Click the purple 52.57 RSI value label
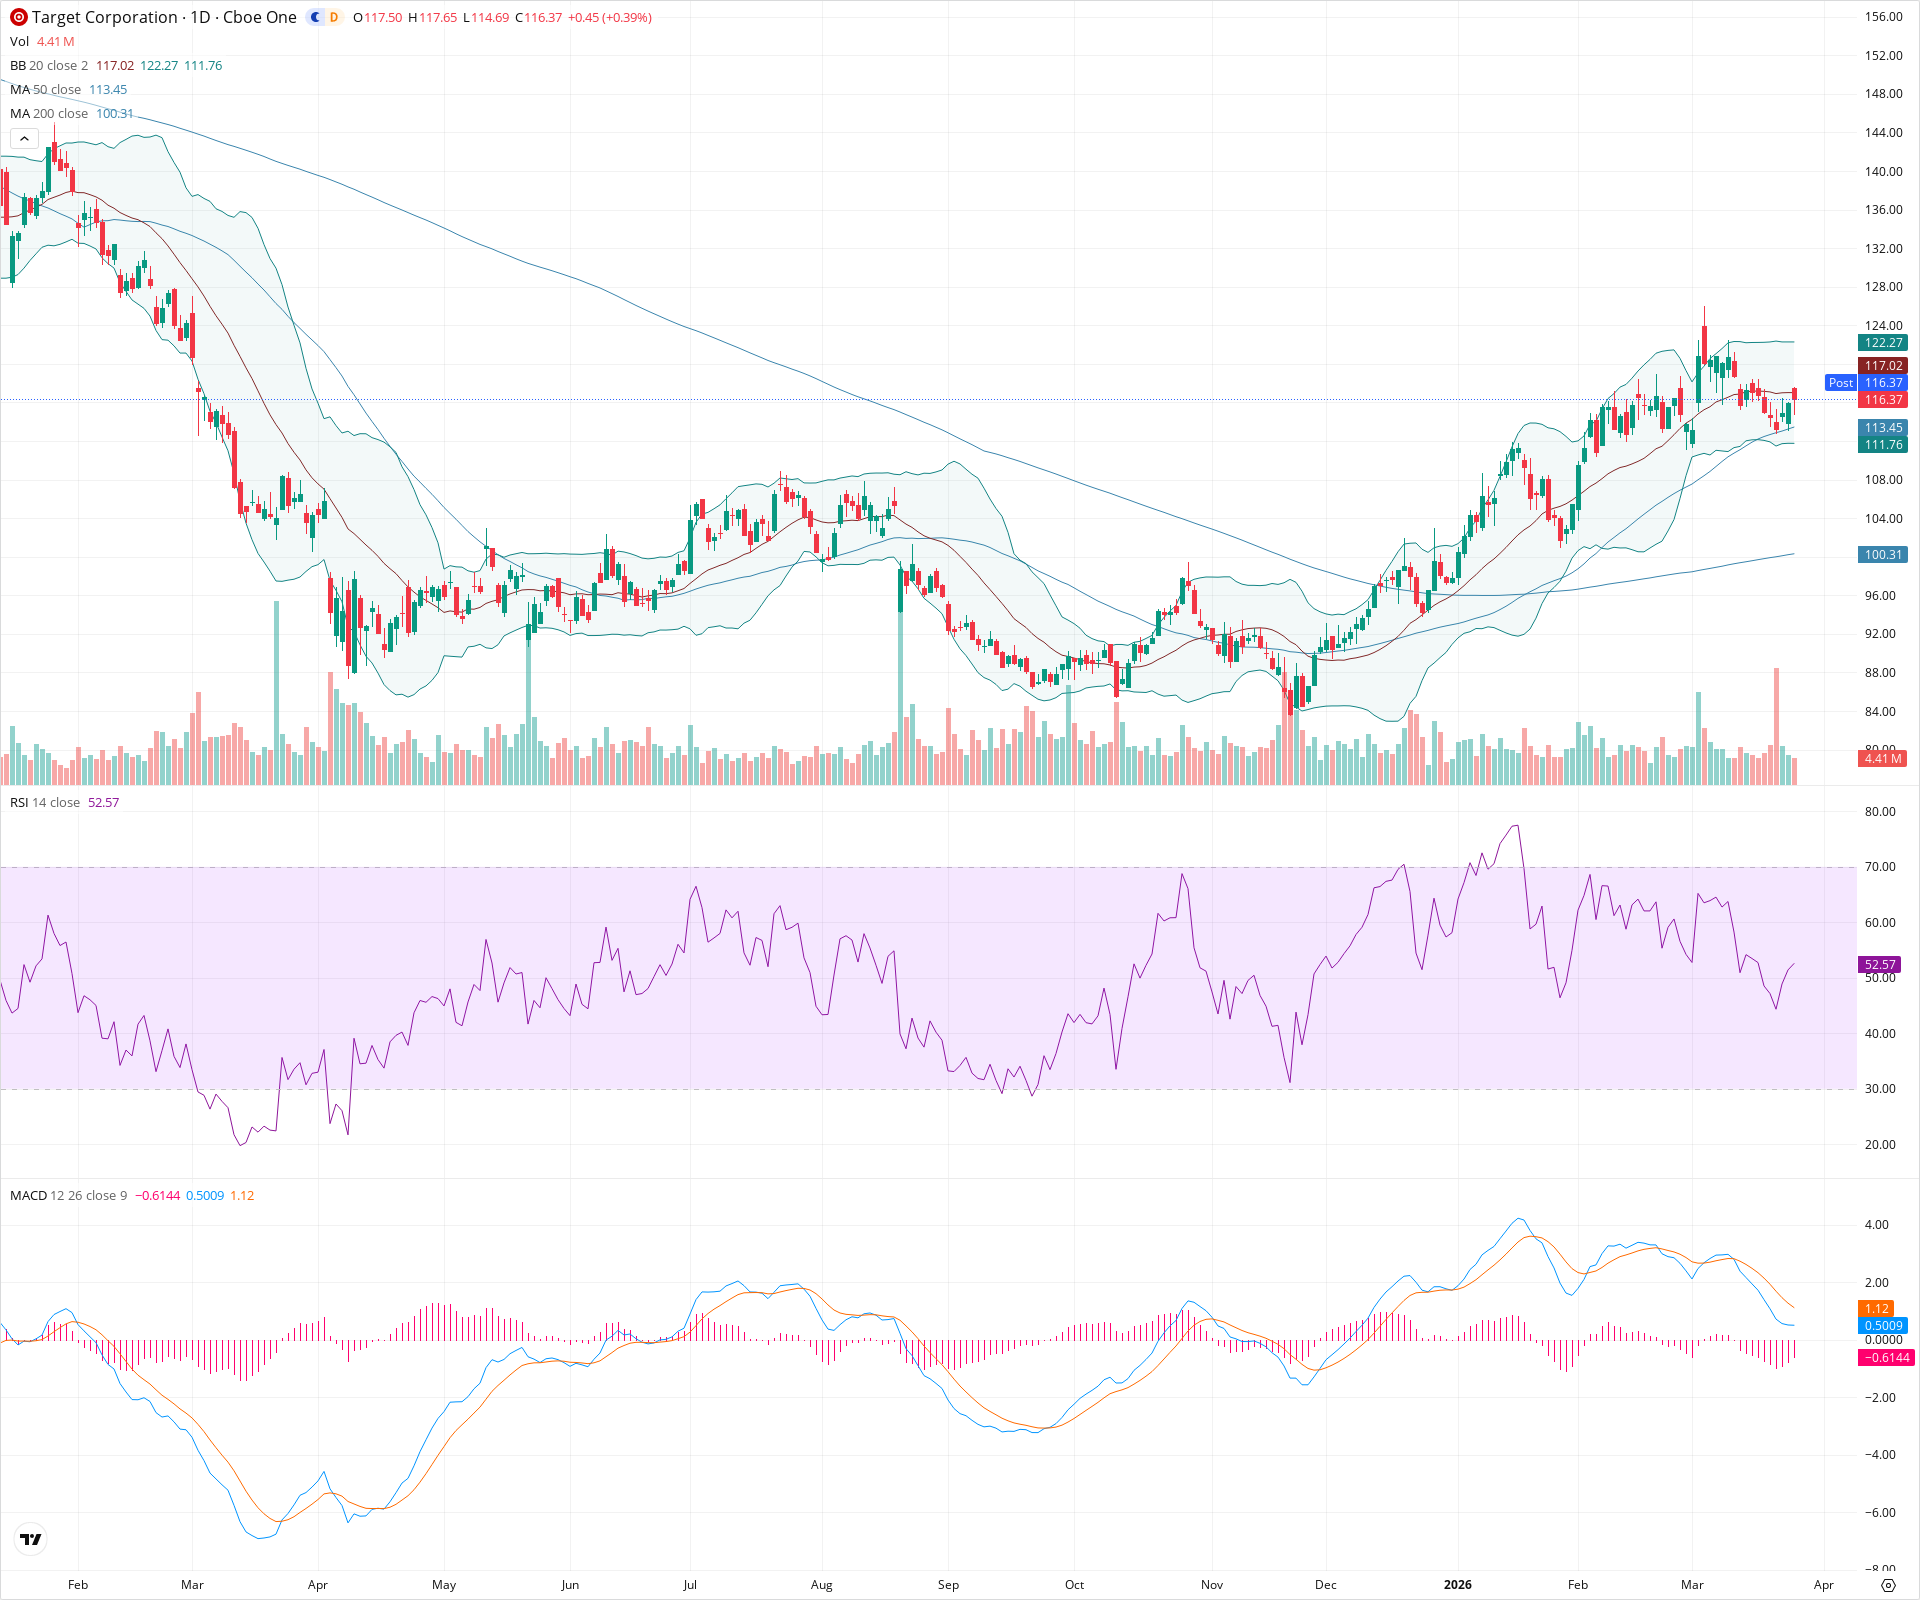Screen dimensions: 1920x1600 point(1881,964)
